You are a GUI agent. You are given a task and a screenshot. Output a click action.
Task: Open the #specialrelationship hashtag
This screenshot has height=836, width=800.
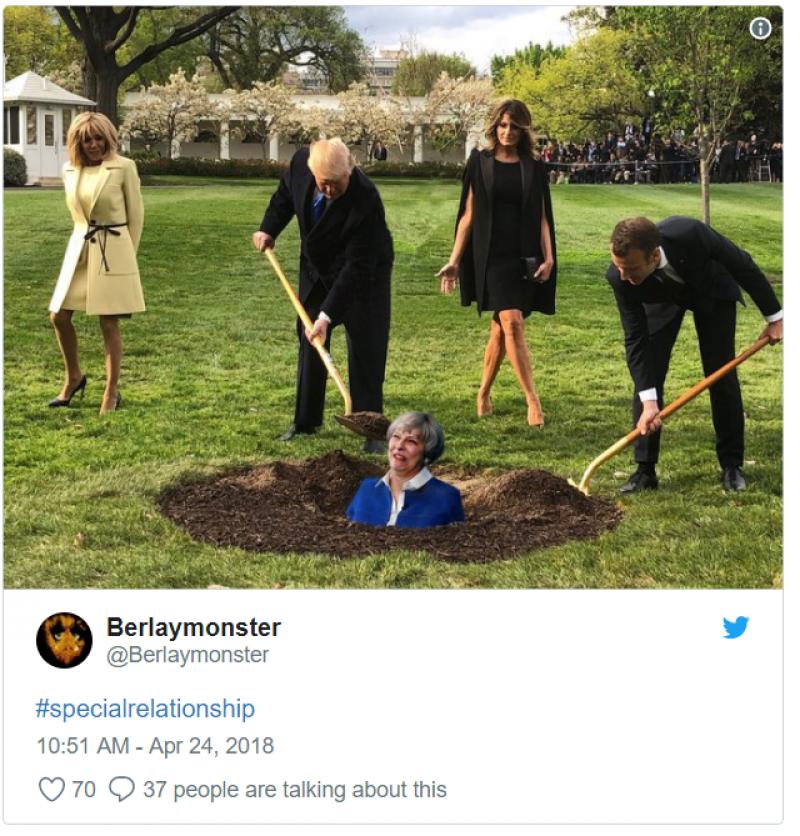pyautogui.click(x=145, y=709)
